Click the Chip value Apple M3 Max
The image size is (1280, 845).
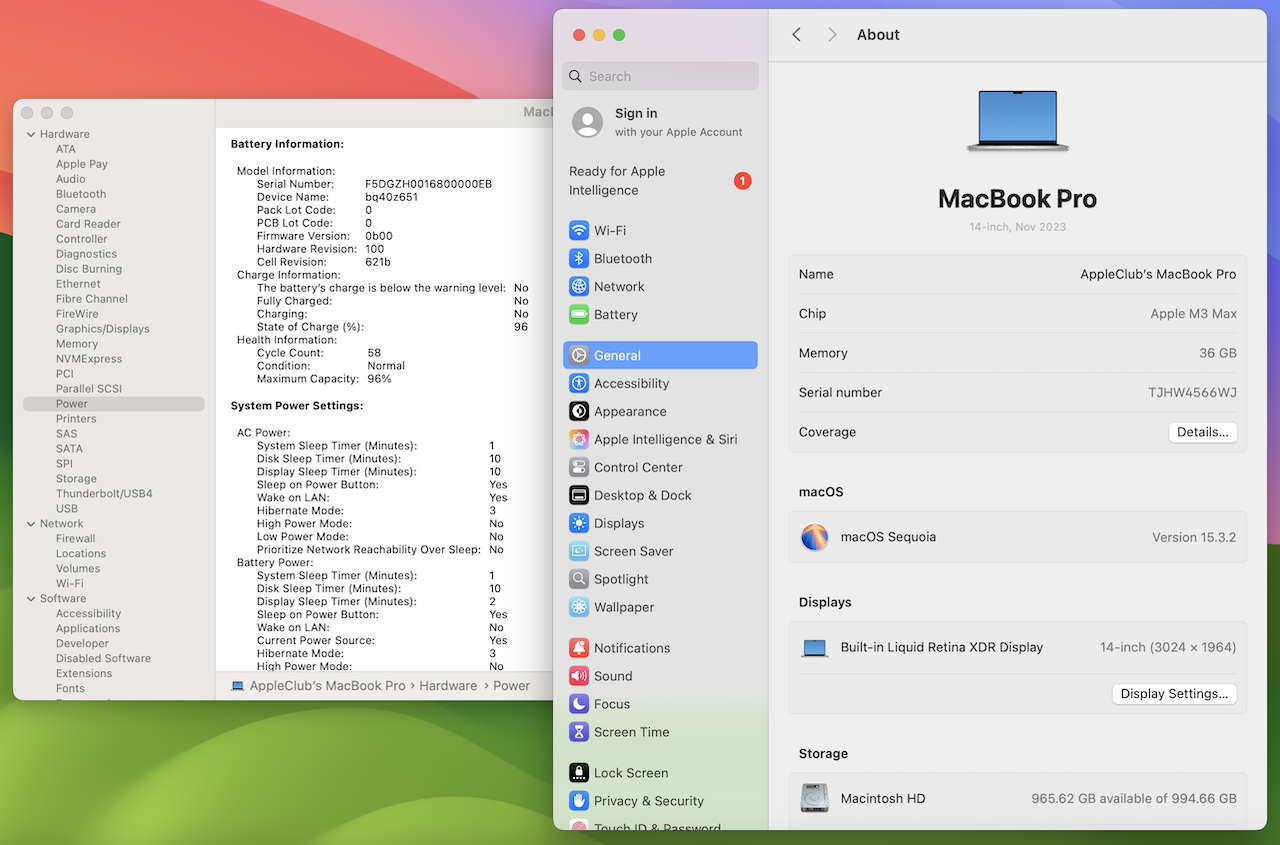click(1193, 314)
